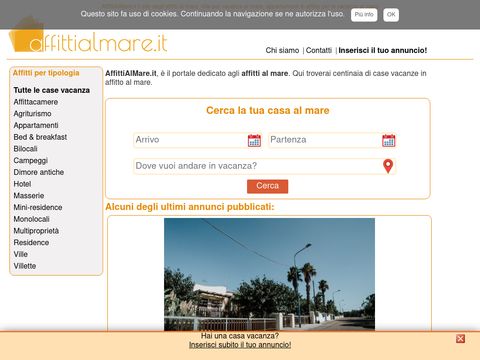Viewport: 480px width, 360px height.
Task: Accept cookies with the OK button
Action: 391,15
